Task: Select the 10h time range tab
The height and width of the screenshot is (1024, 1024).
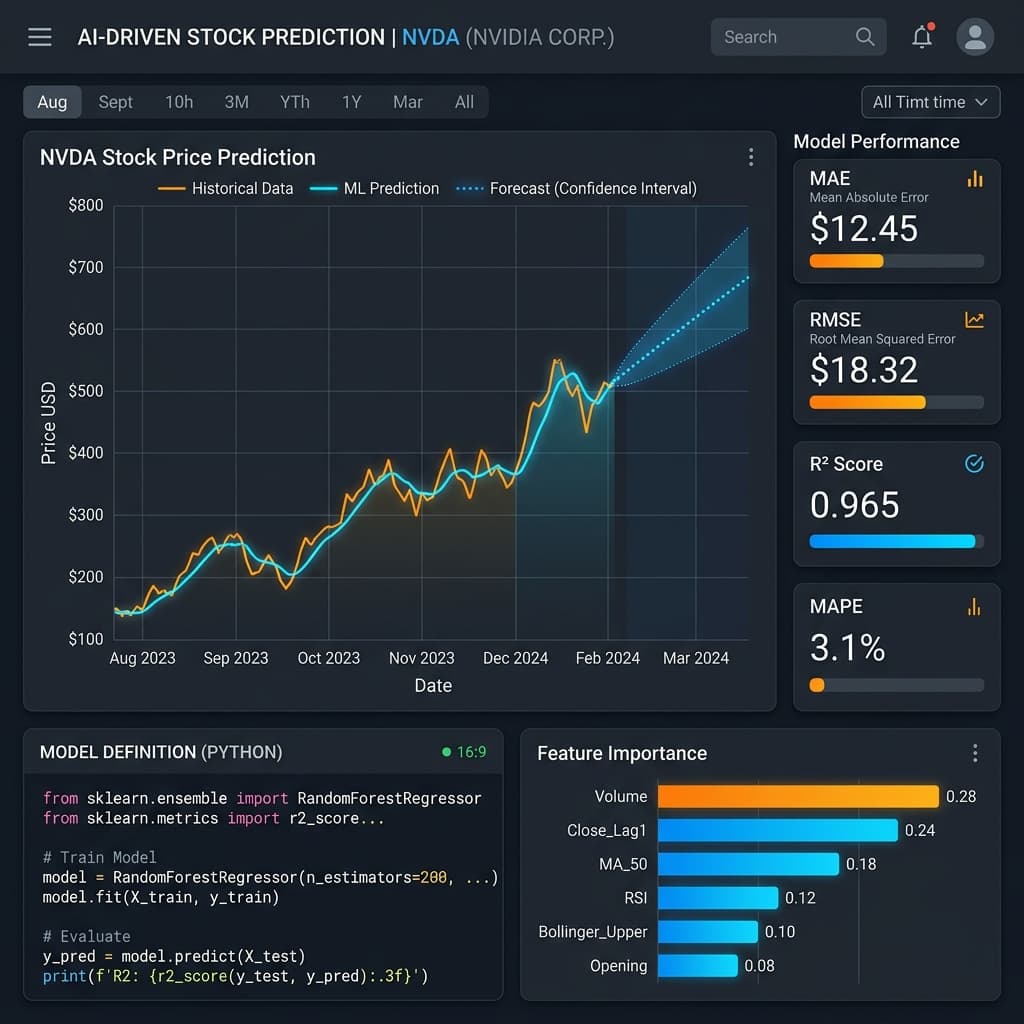Action: (x=179, y=102)
